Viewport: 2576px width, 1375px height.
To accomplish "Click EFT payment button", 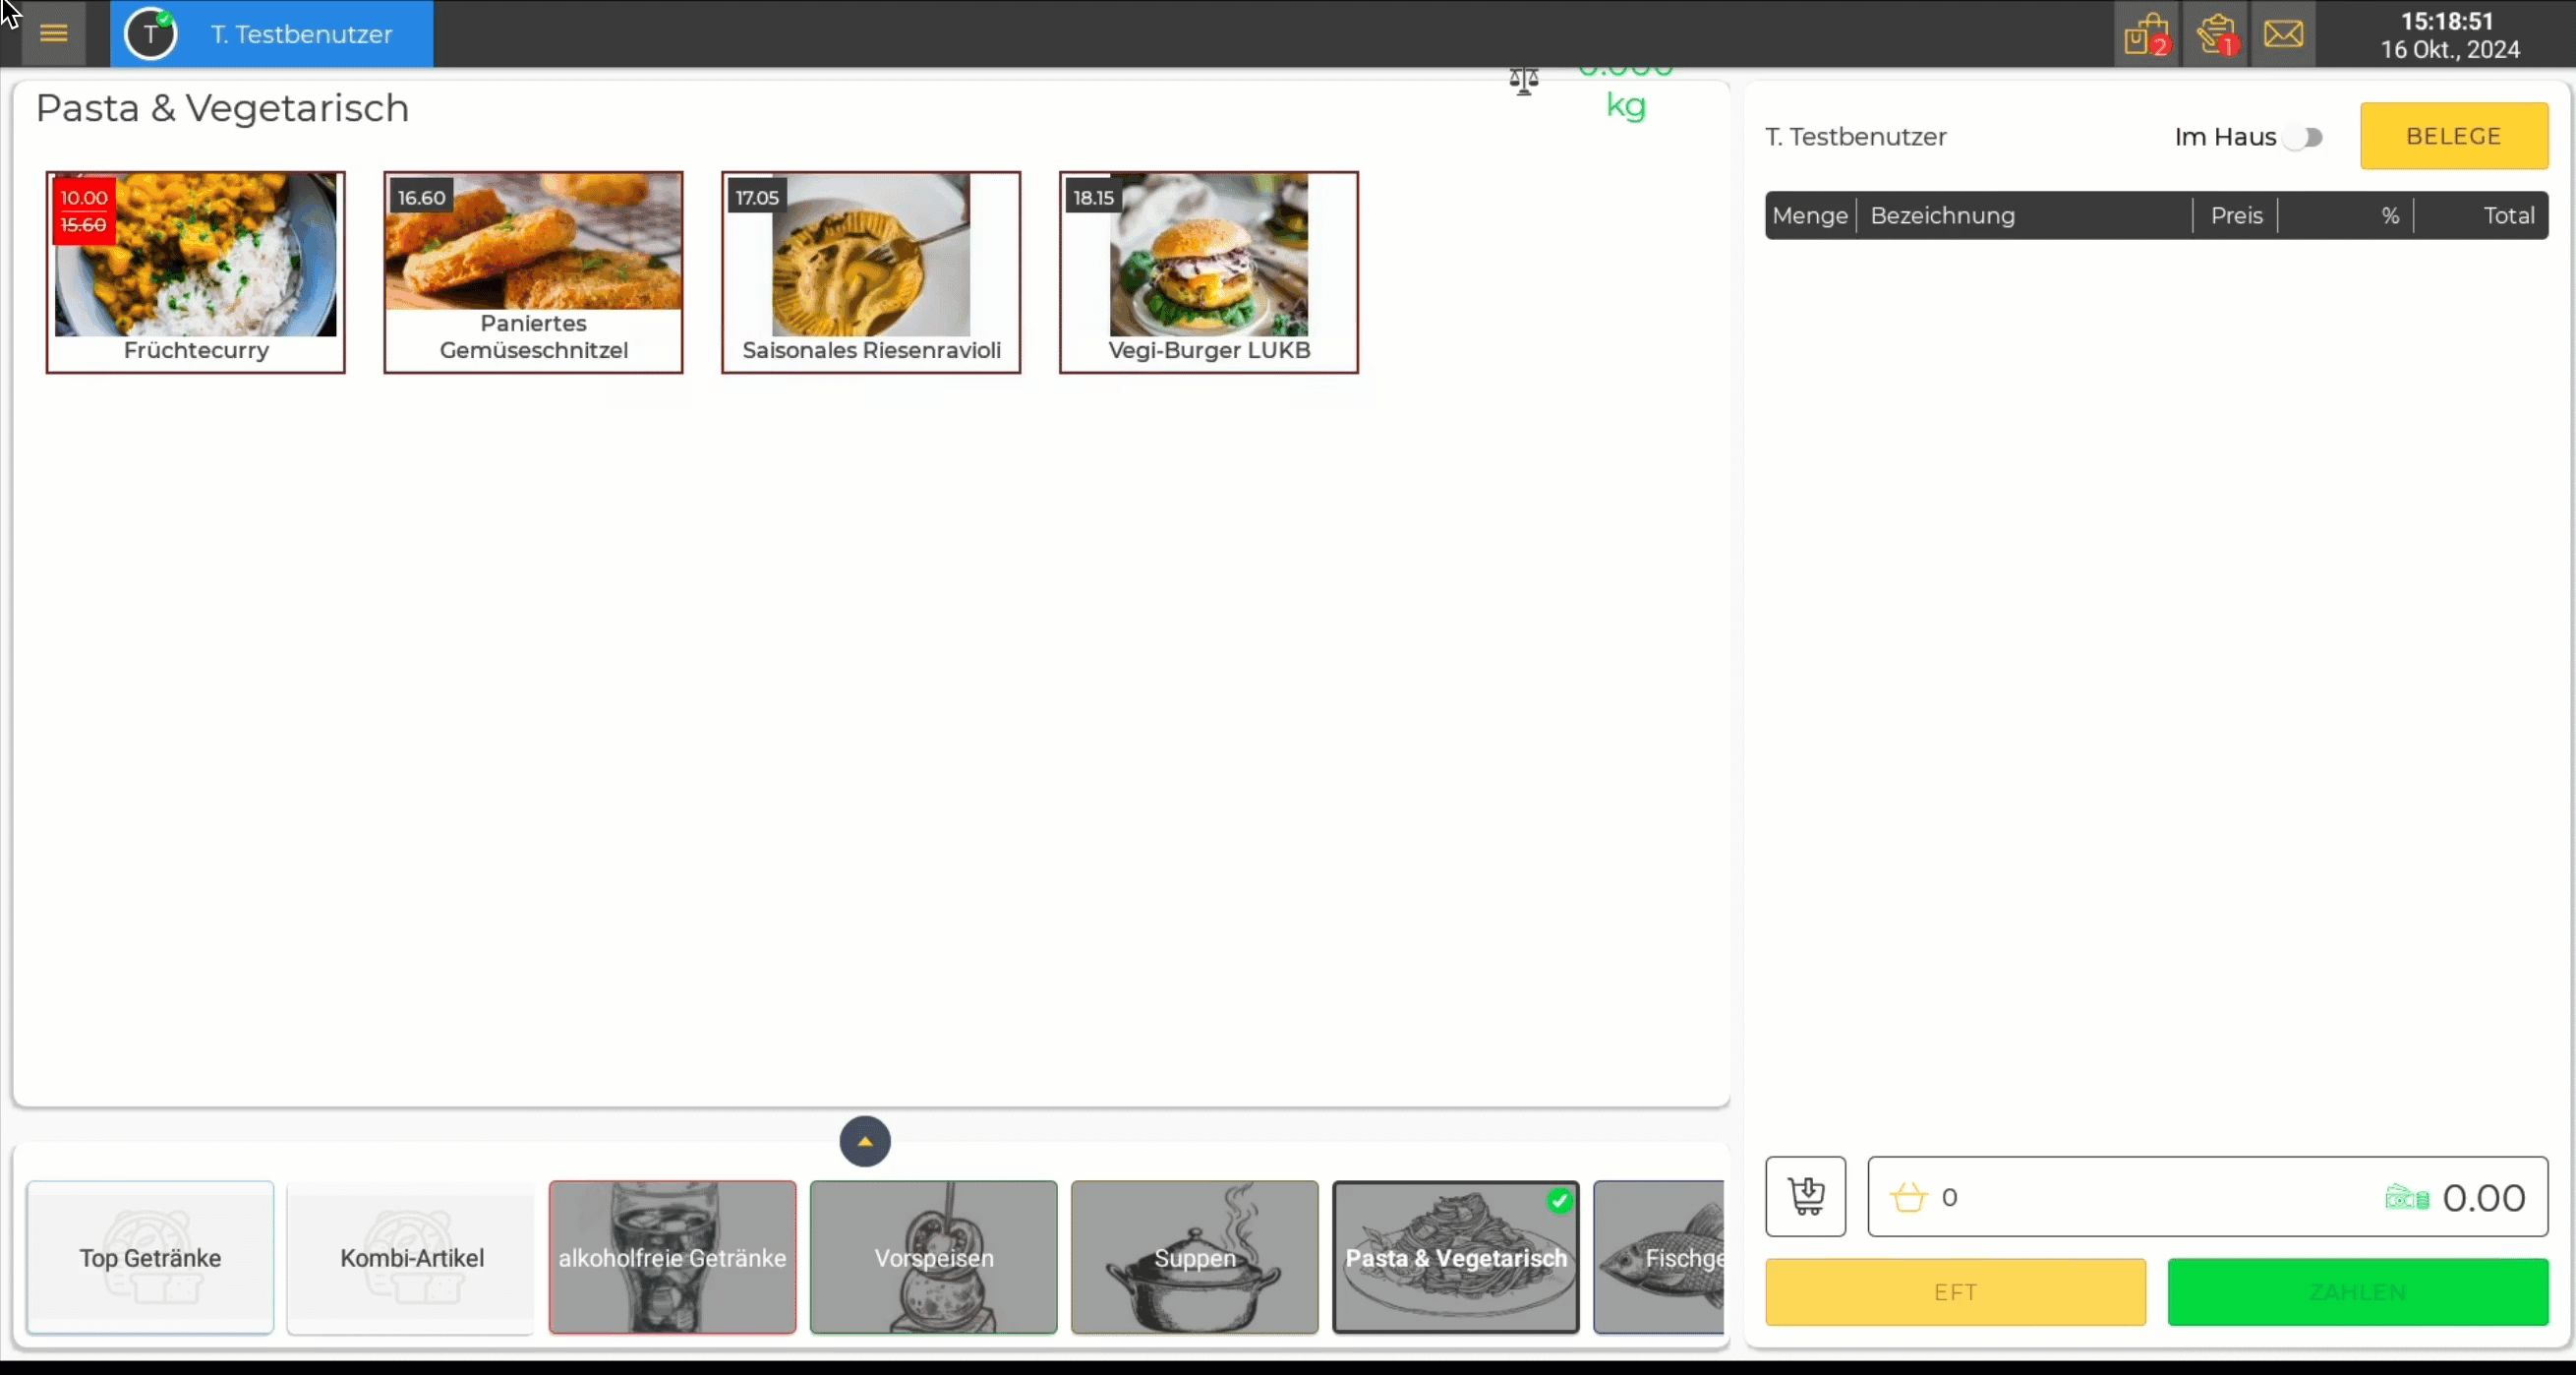I will click(1955, 1291).
